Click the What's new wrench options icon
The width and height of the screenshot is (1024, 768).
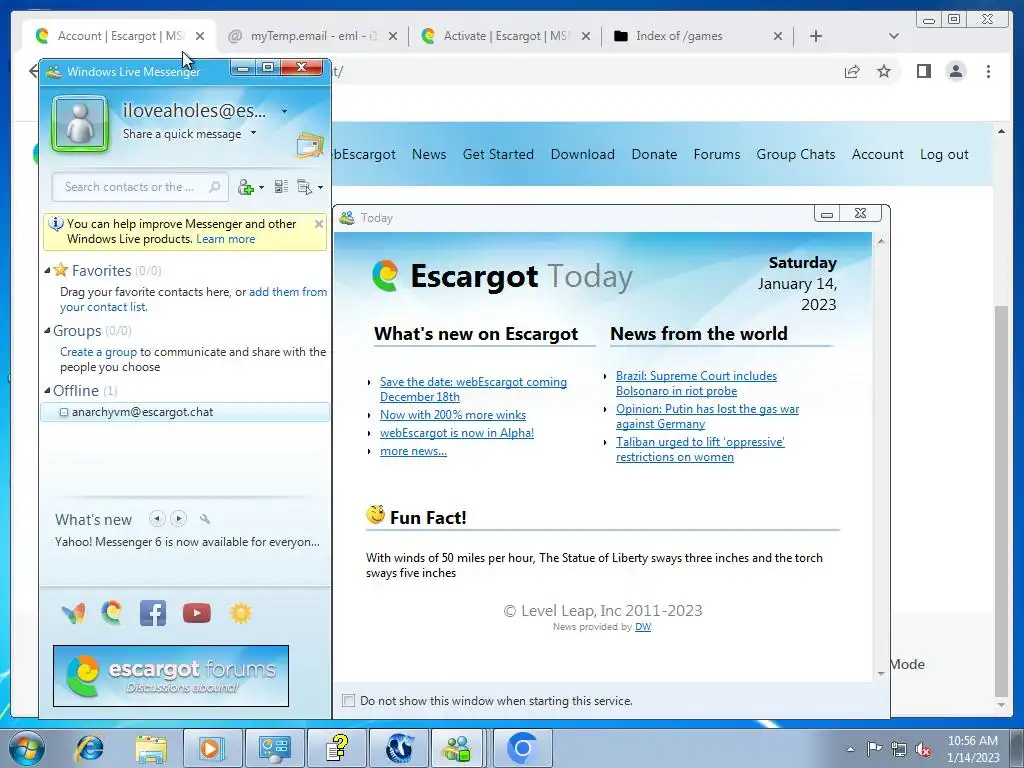205,519
